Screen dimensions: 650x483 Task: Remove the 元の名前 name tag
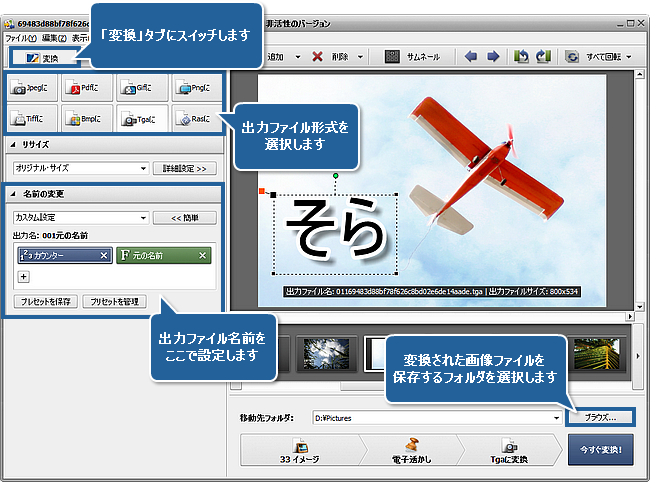click(x=202, y=256)
